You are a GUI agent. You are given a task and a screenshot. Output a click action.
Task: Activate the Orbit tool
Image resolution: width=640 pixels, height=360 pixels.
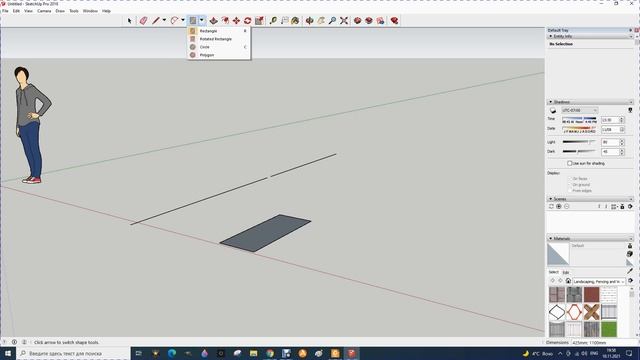(310, 20)
